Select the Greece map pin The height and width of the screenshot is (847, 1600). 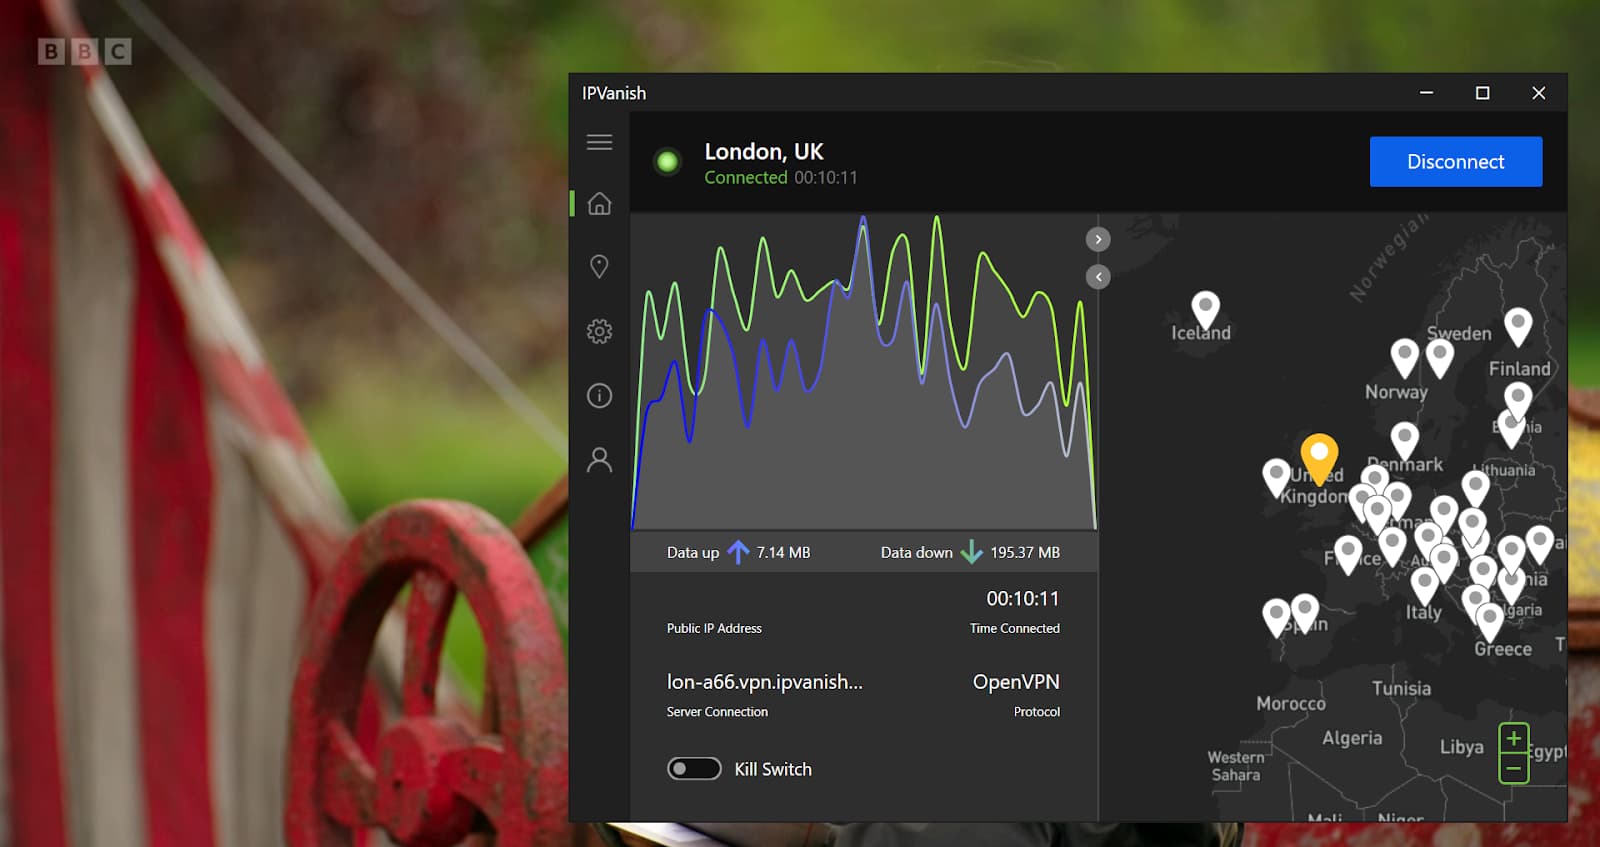click(x=1489, y=620)
